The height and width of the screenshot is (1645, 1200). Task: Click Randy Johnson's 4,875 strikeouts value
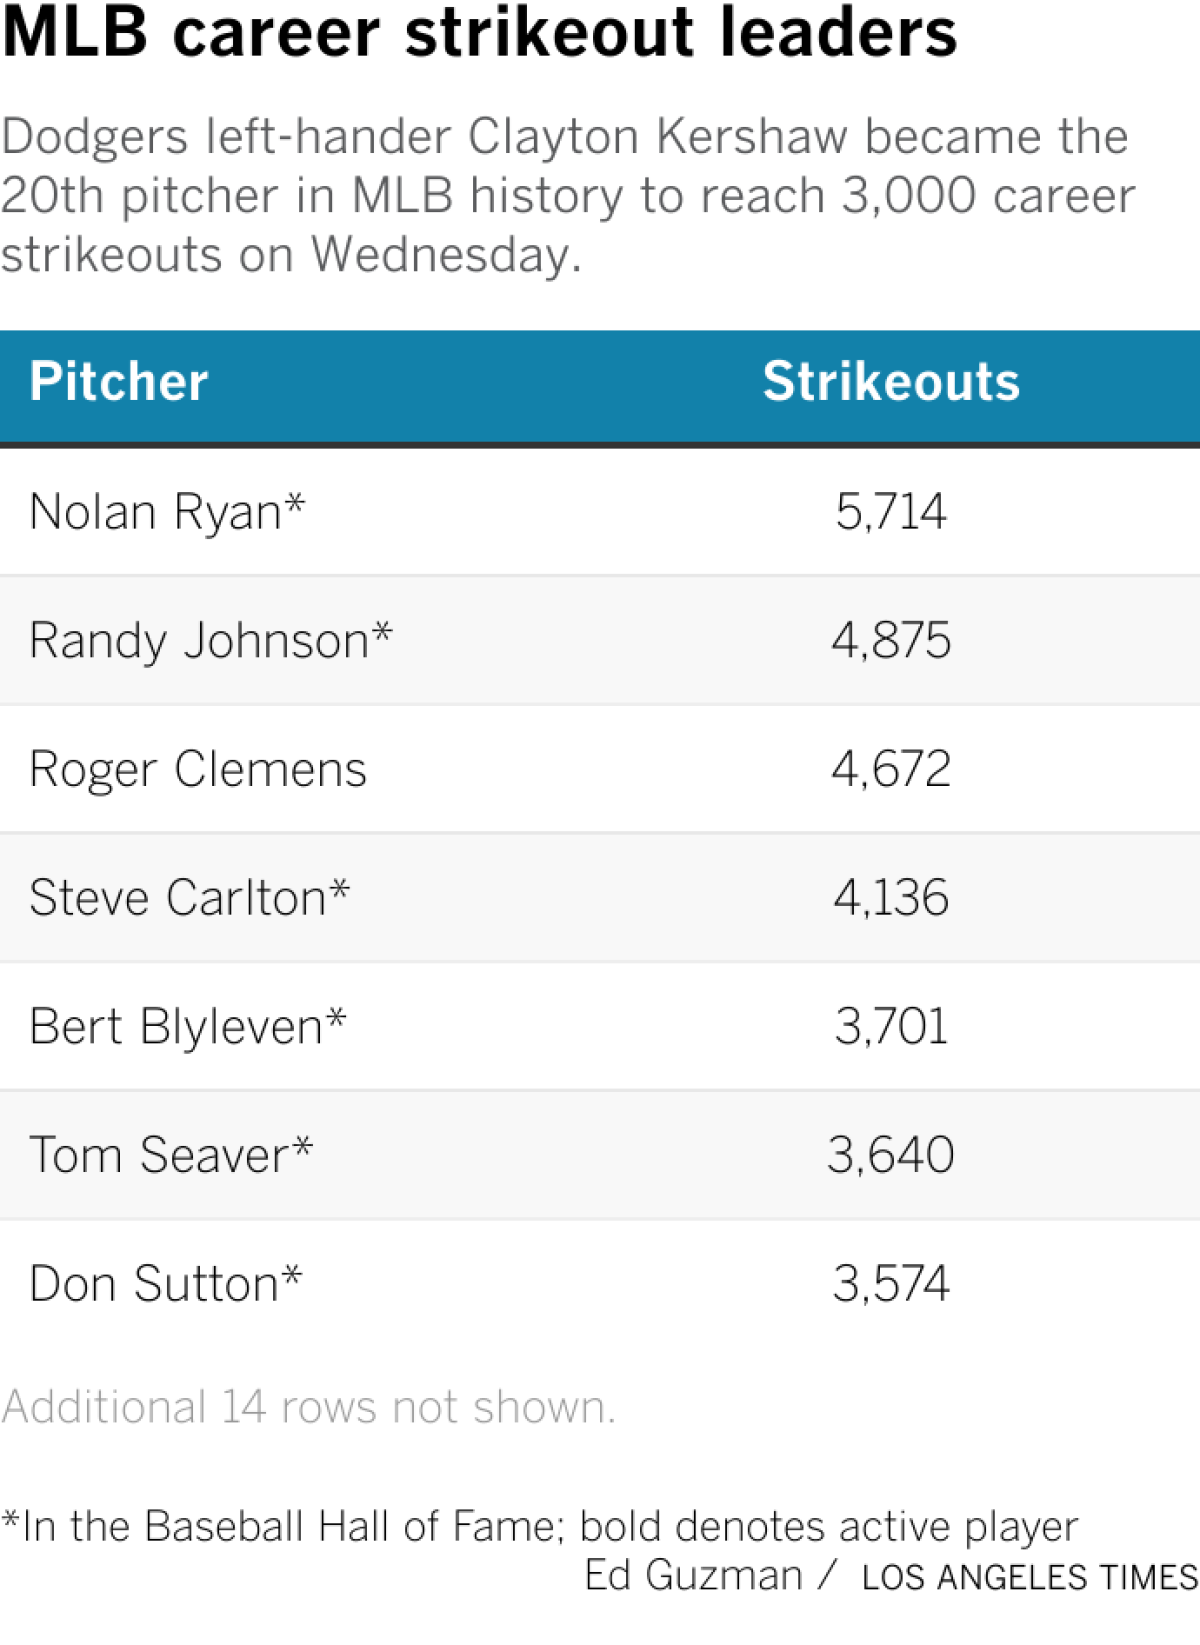[891, 641]
